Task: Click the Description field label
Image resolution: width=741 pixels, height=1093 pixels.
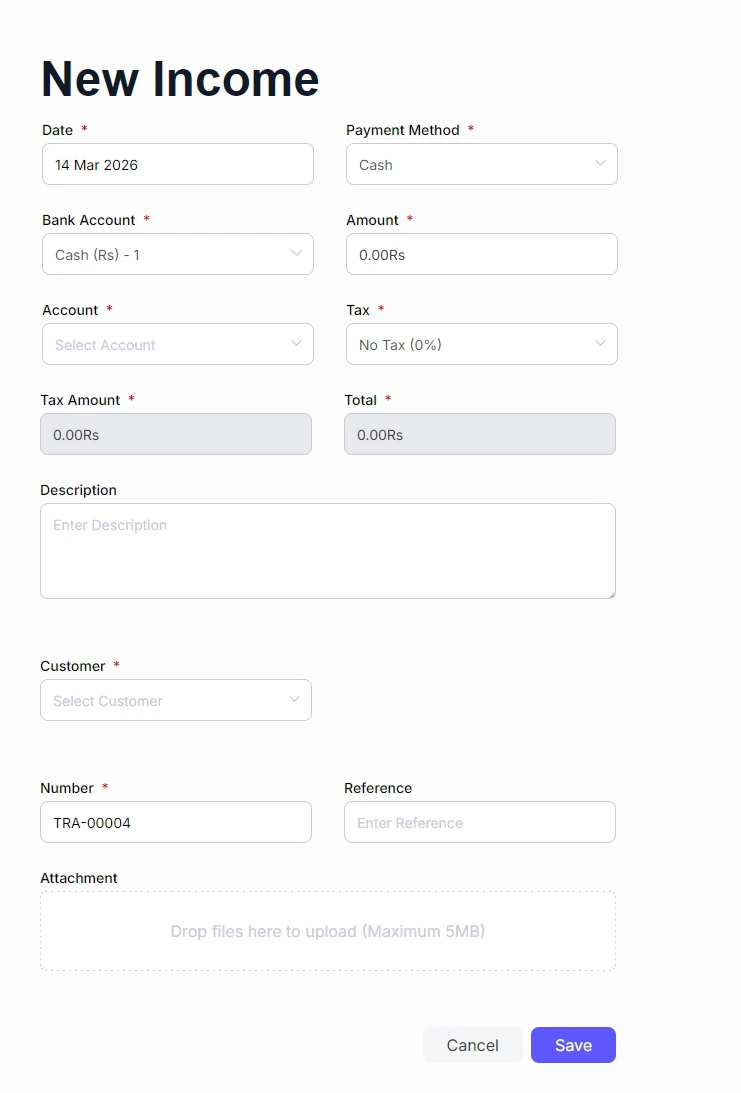Action: [78, 490]
